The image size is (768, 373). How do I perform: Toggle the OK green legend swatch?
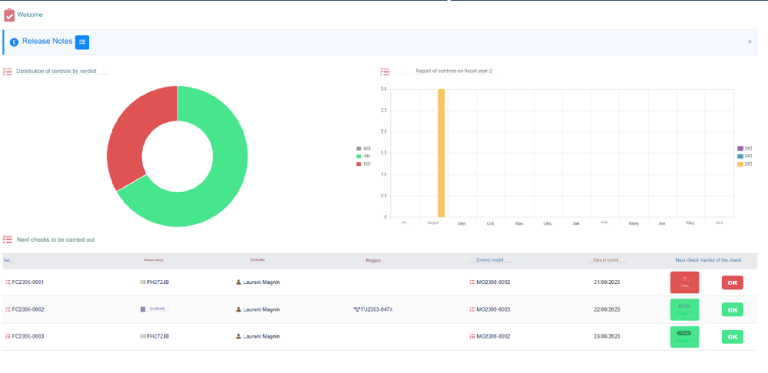(359, 156)
